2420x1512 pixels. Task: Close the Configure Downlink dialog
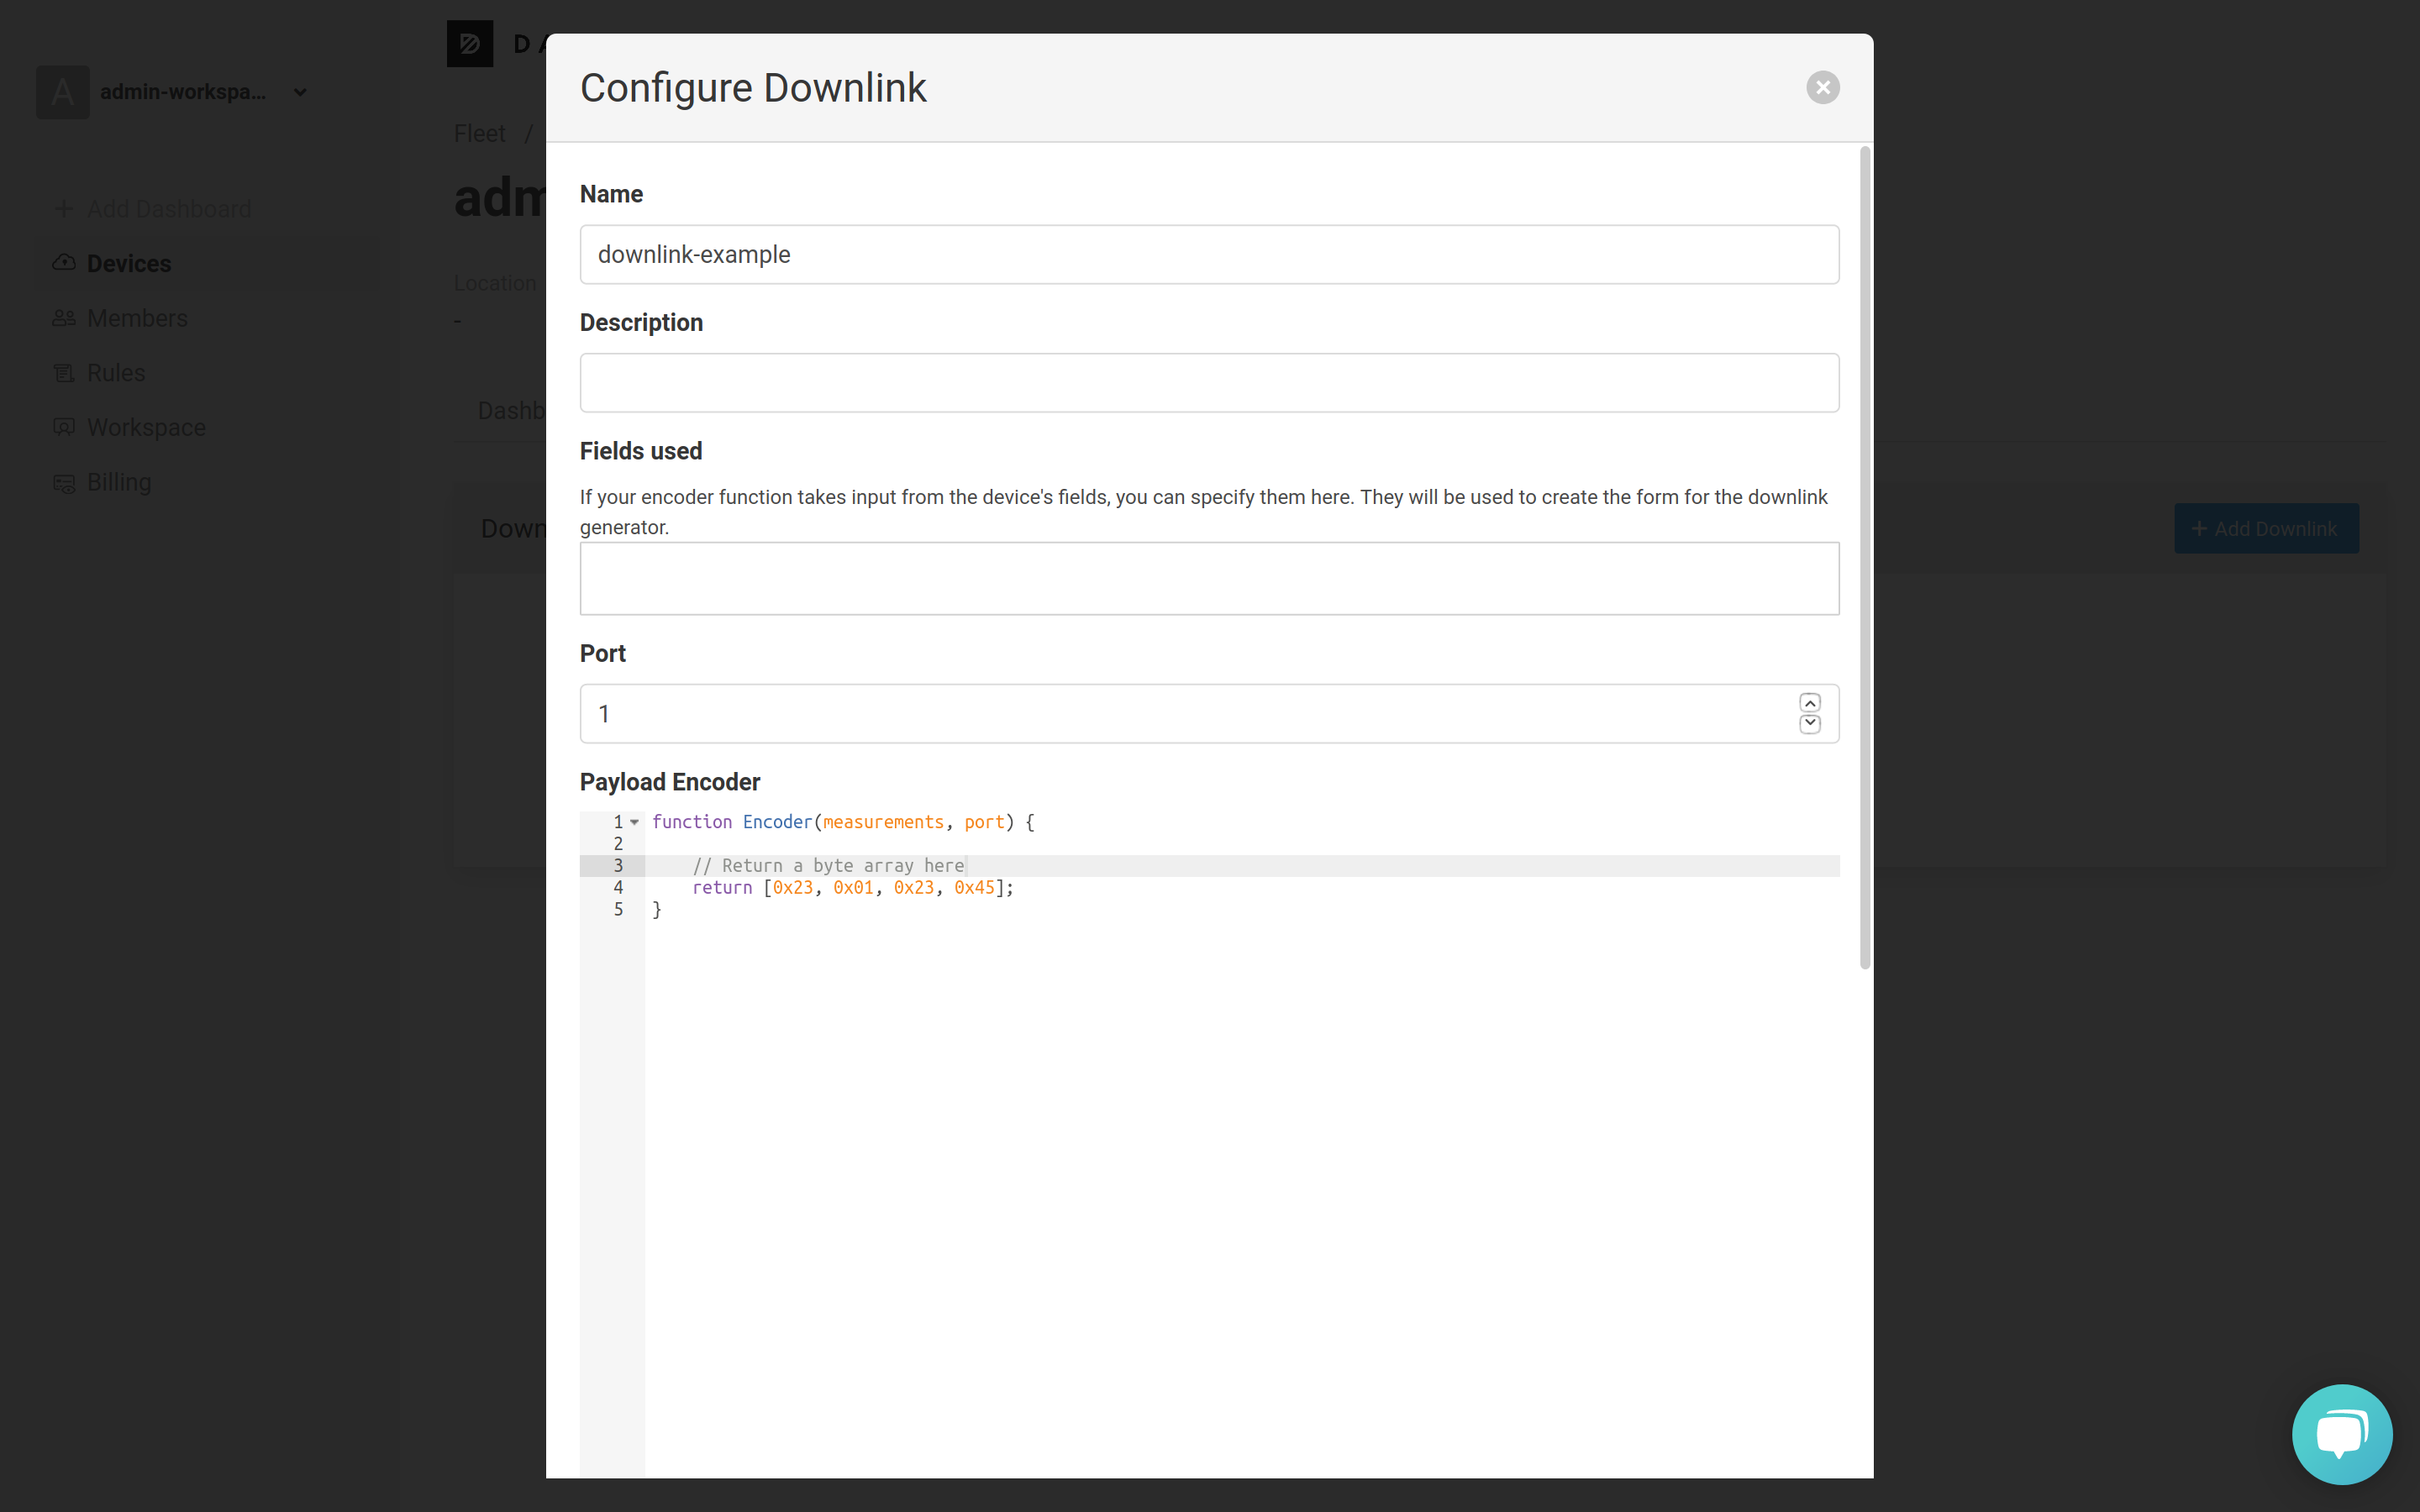[x=1823, y=88]
